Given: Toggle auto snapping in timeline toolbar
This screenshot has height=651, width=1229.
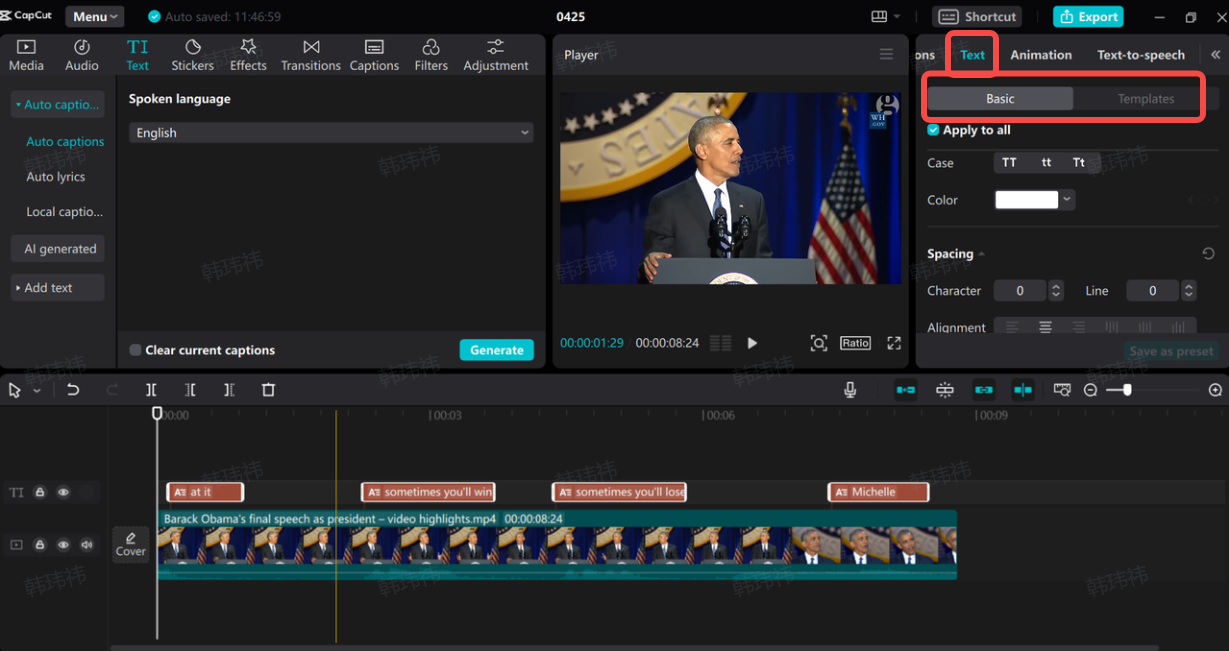Looking at the screenshot, I should pos(945,390).
